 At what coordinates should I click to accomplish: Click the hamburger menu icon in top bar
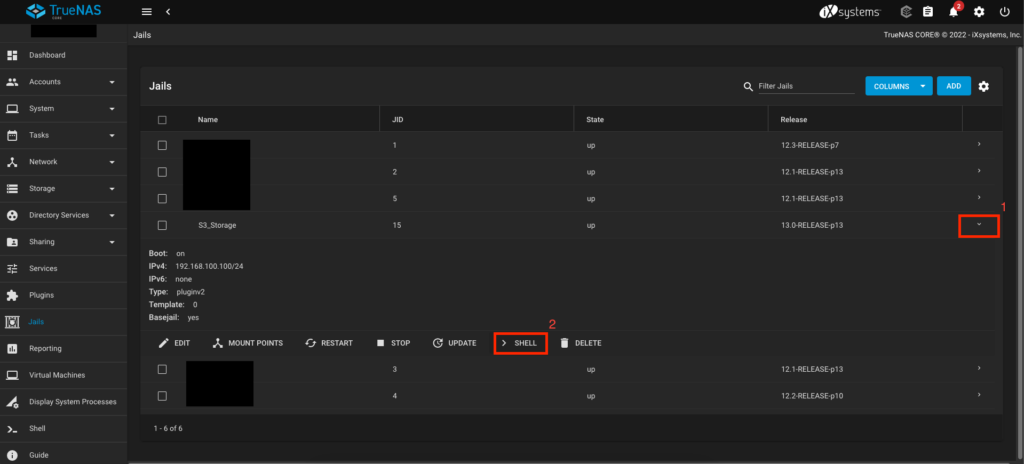[147, 11]
